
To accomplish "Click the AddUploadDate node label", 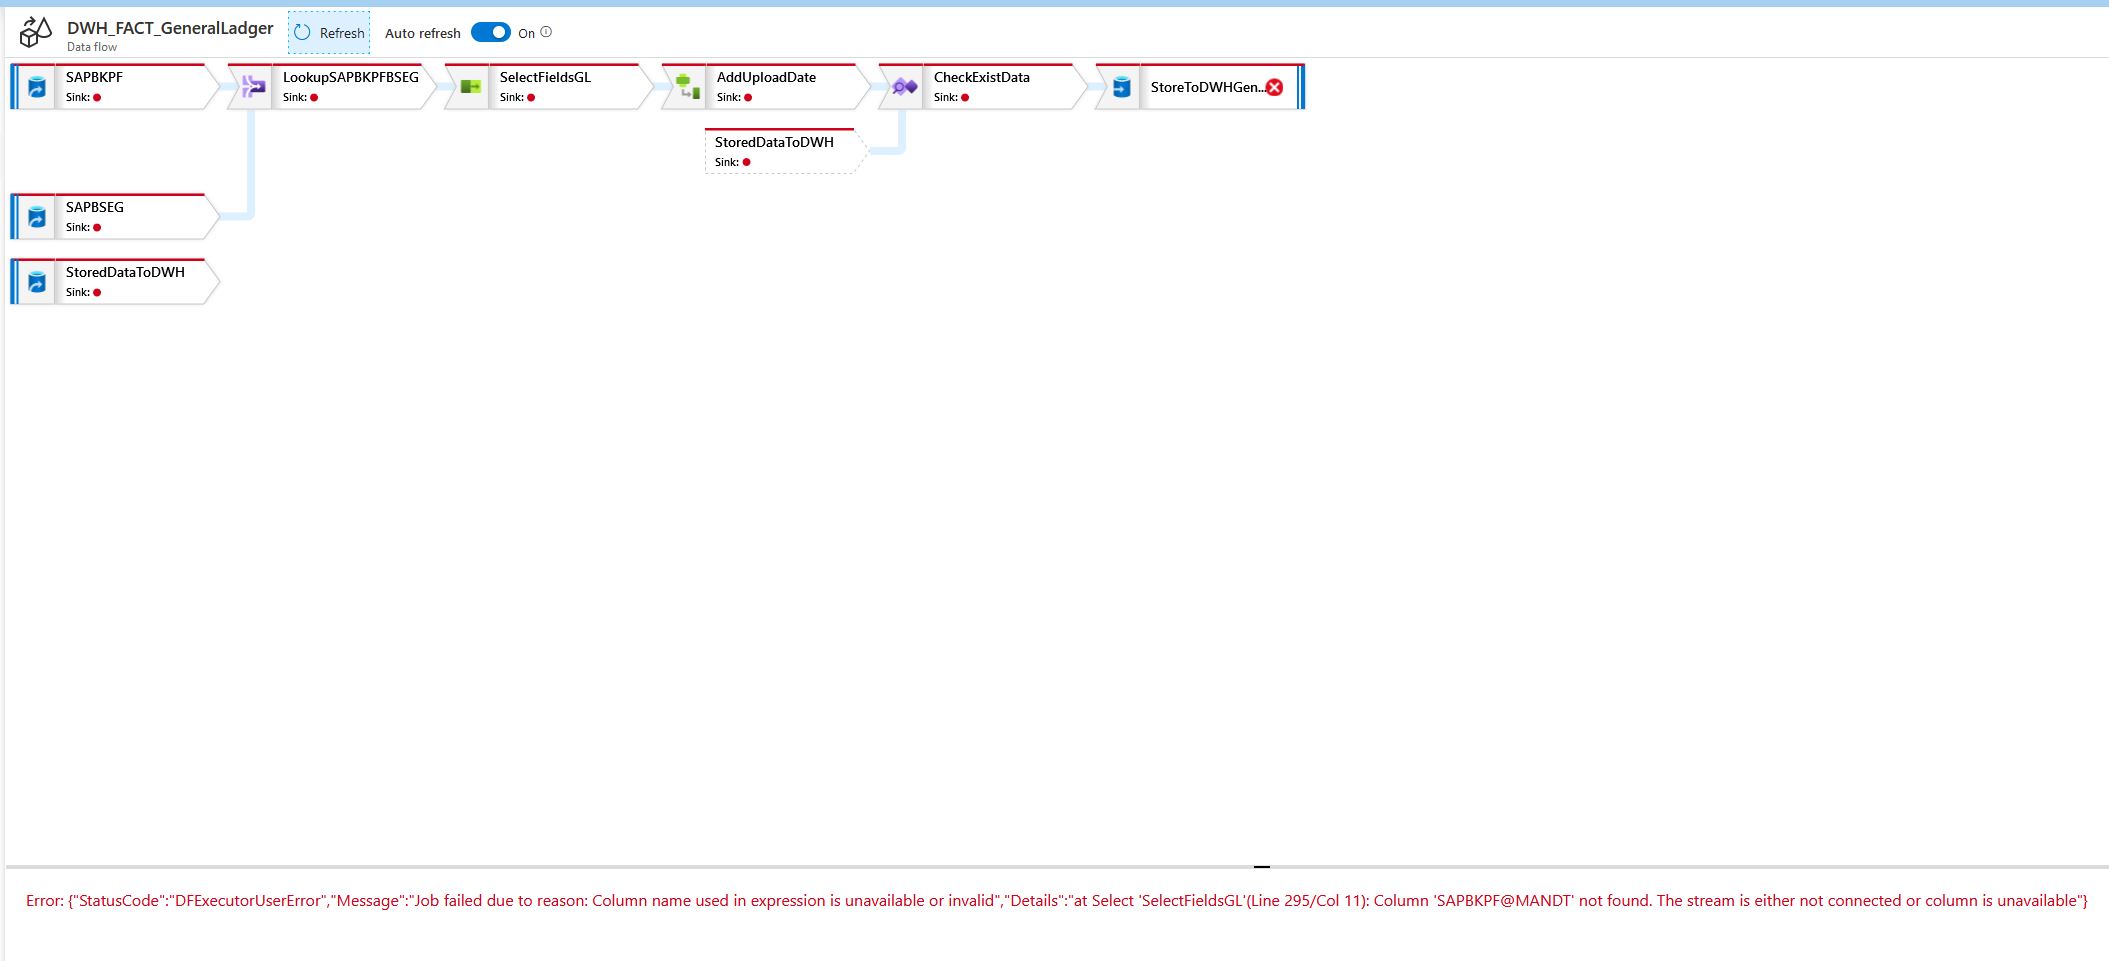I will coord(766,77).
